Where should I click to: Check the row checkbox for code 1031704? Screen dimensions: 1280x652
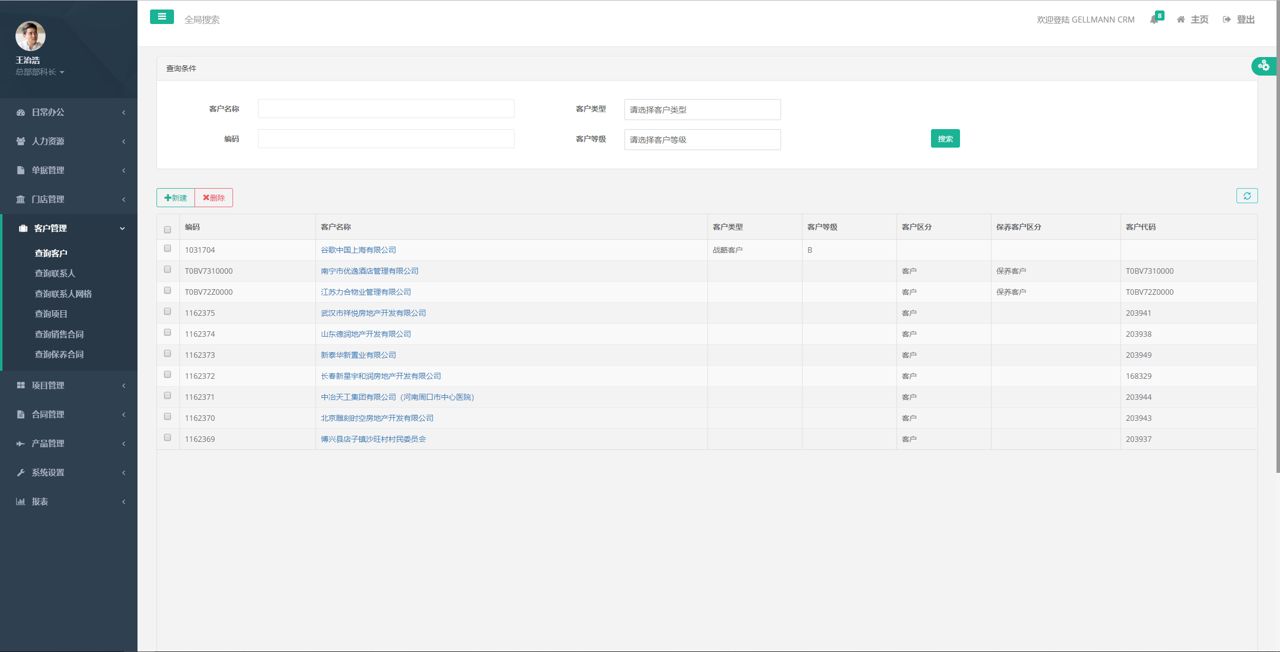pos(167,249)
